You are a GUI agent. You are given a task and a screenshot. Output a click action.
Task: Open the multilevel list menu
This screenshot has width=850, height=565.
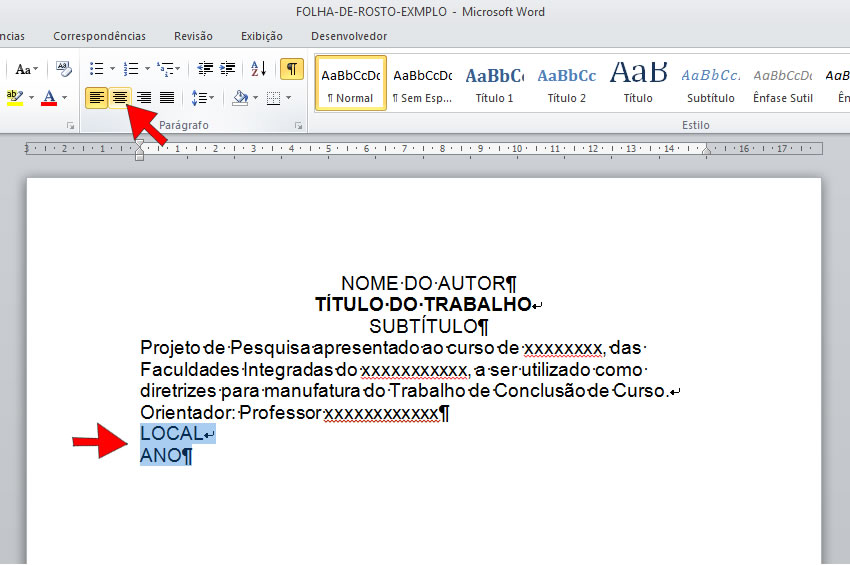(169, 69)
